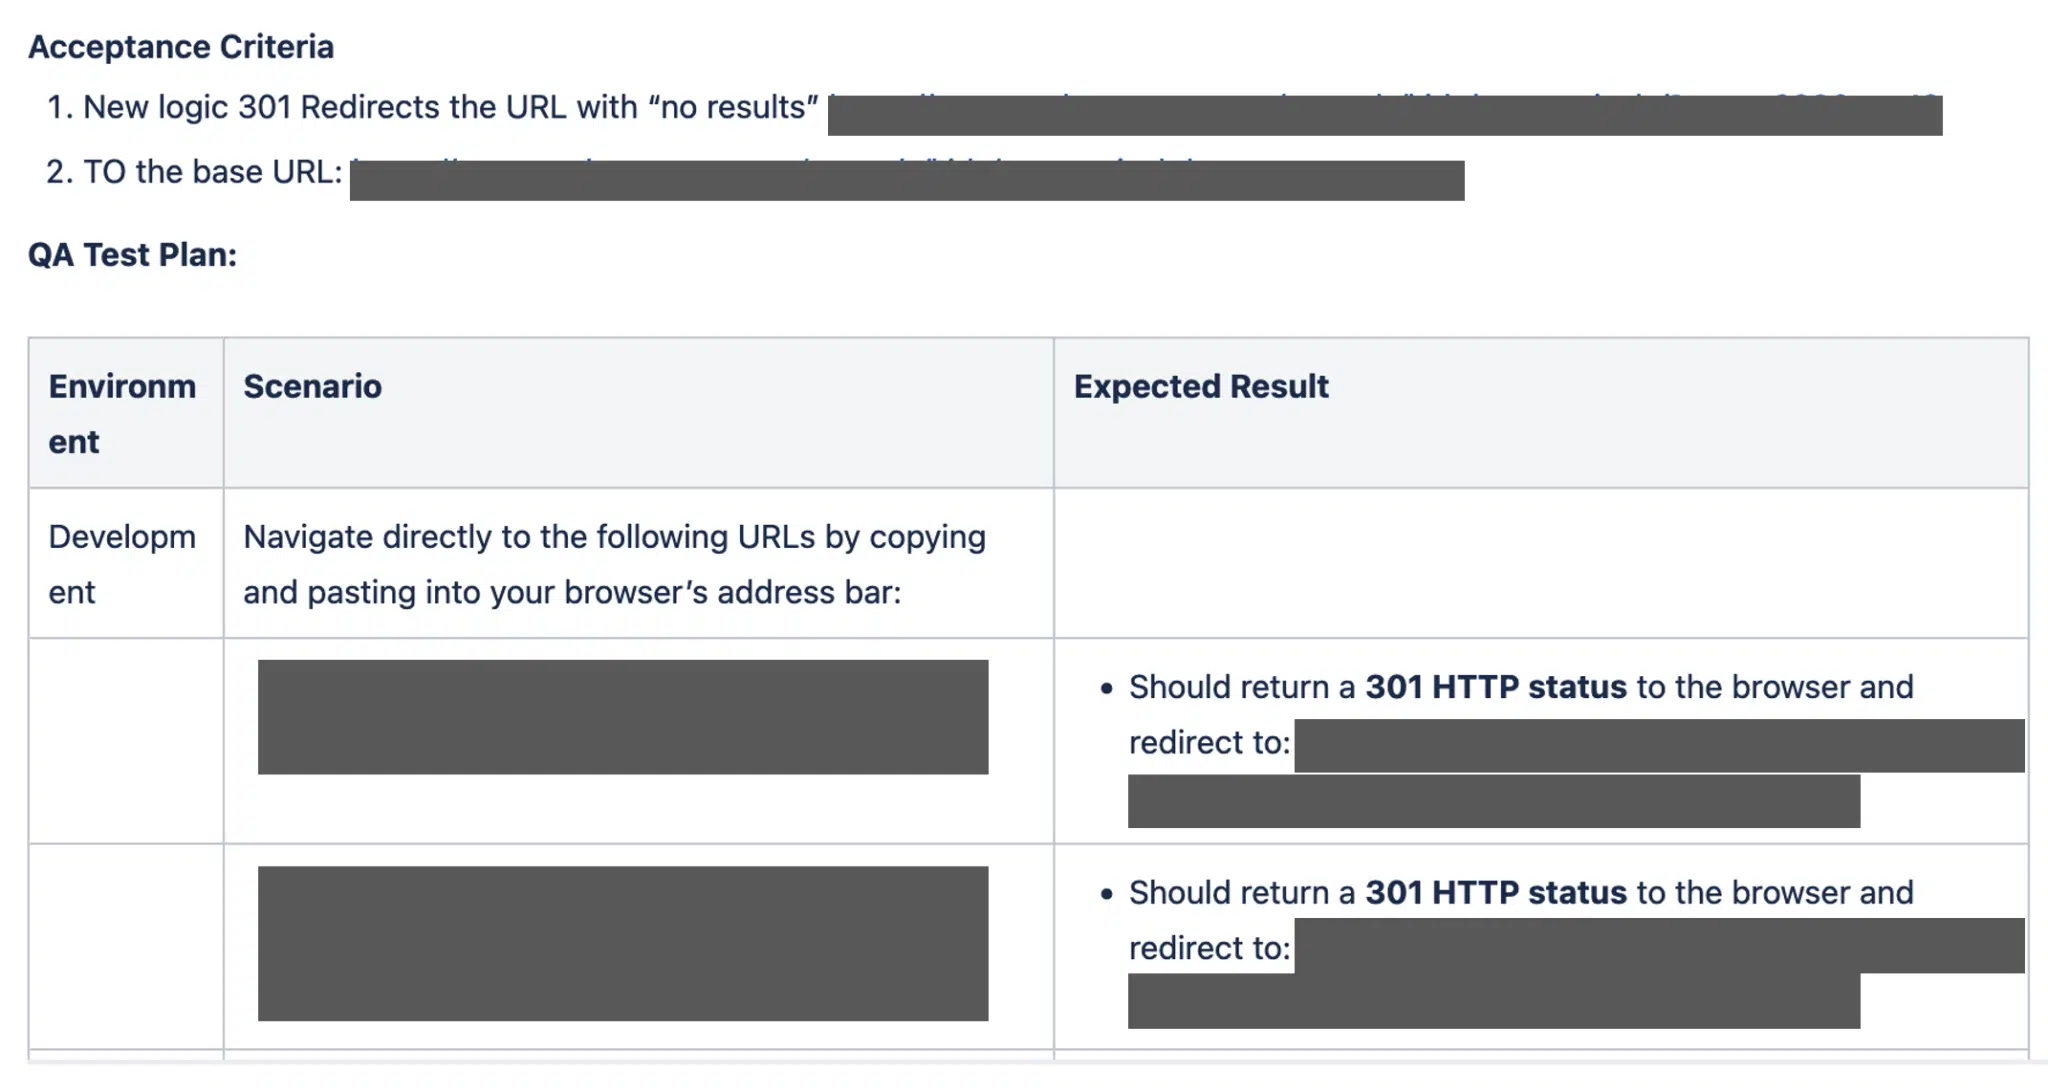
Task: Click the empty Environment cell in the first URL row
Action: [x=126, y=741]
